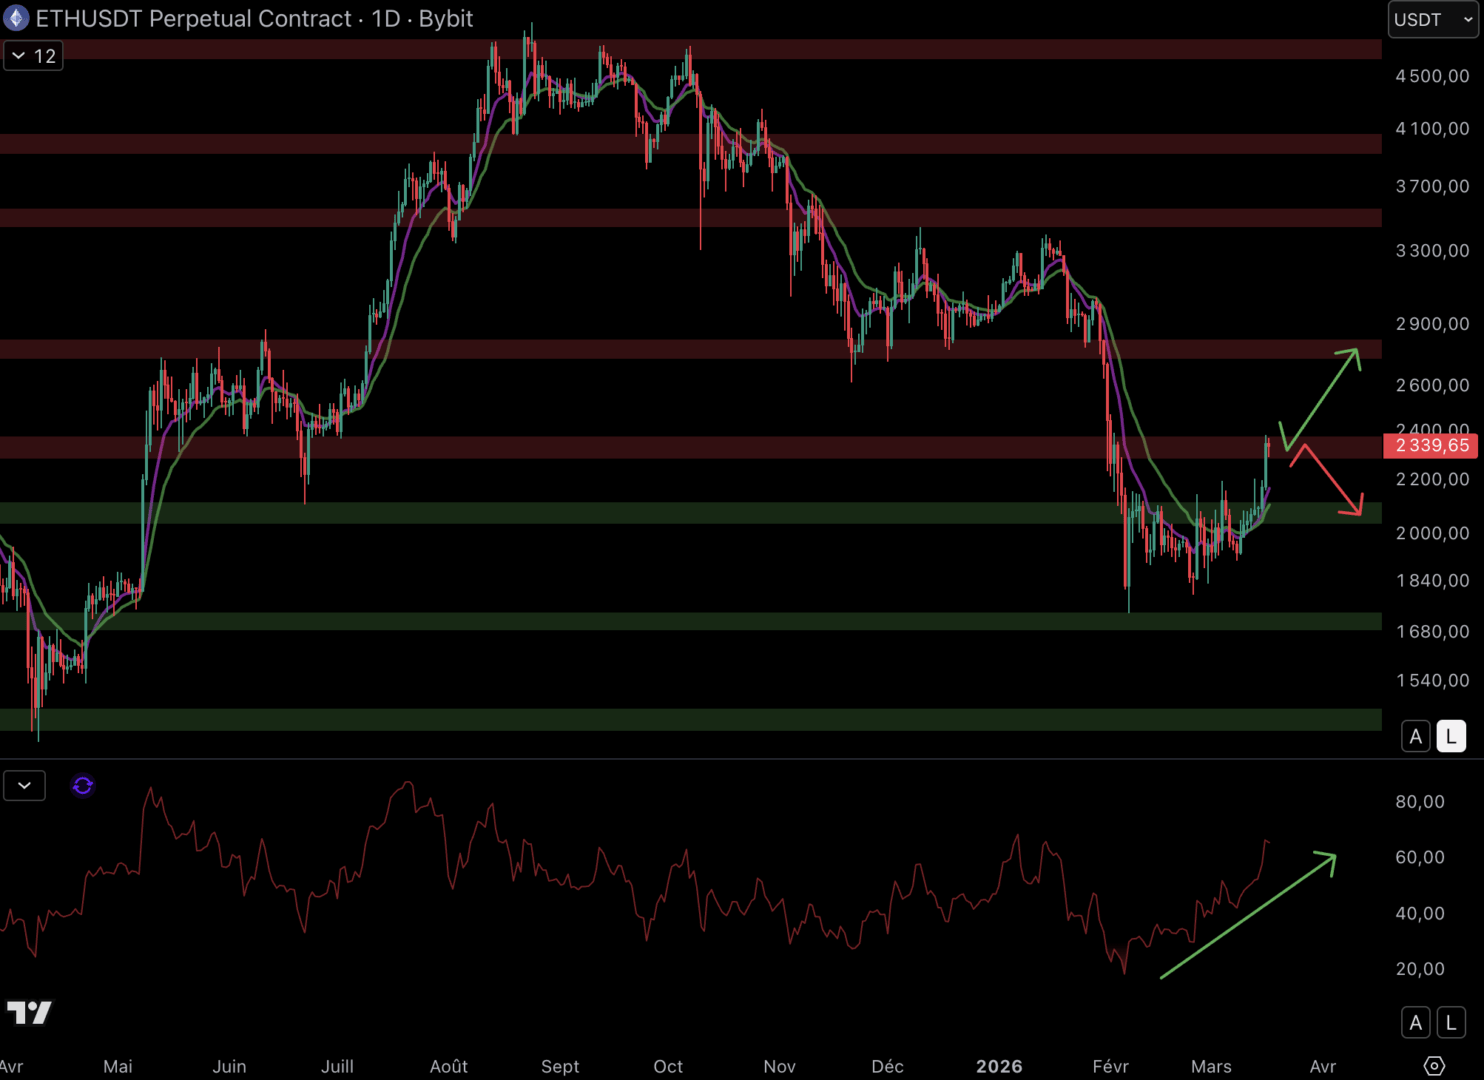
Task: Click the 2026 label on time axis
Action: pos(998,1066)
